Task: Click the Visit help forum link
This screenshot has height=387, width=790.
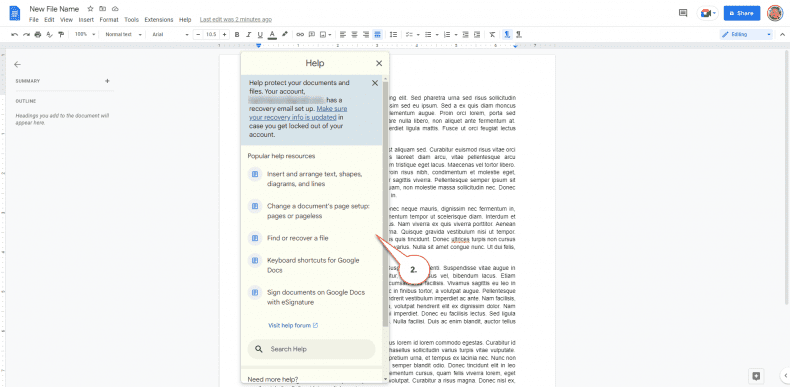Action: [x=293, y=326]
